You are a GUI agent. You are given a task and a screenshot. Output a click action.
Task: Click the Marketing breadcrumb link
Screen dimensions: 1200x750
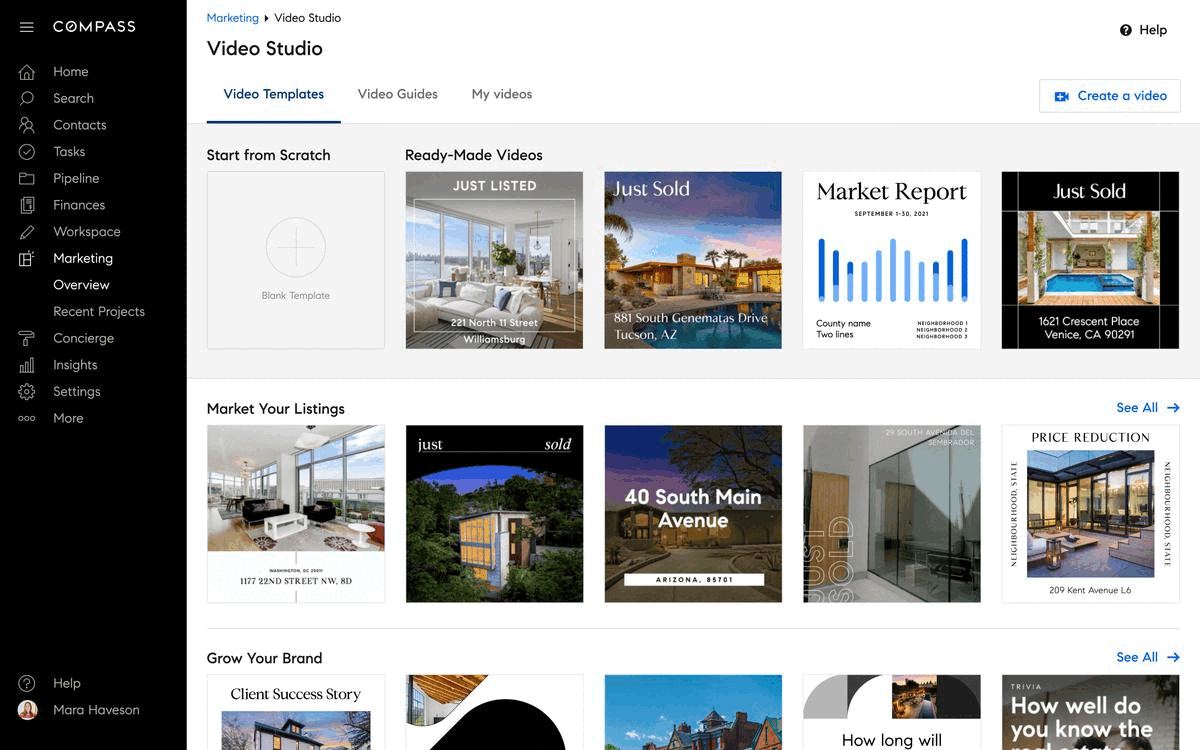click(x=233, y=18)
